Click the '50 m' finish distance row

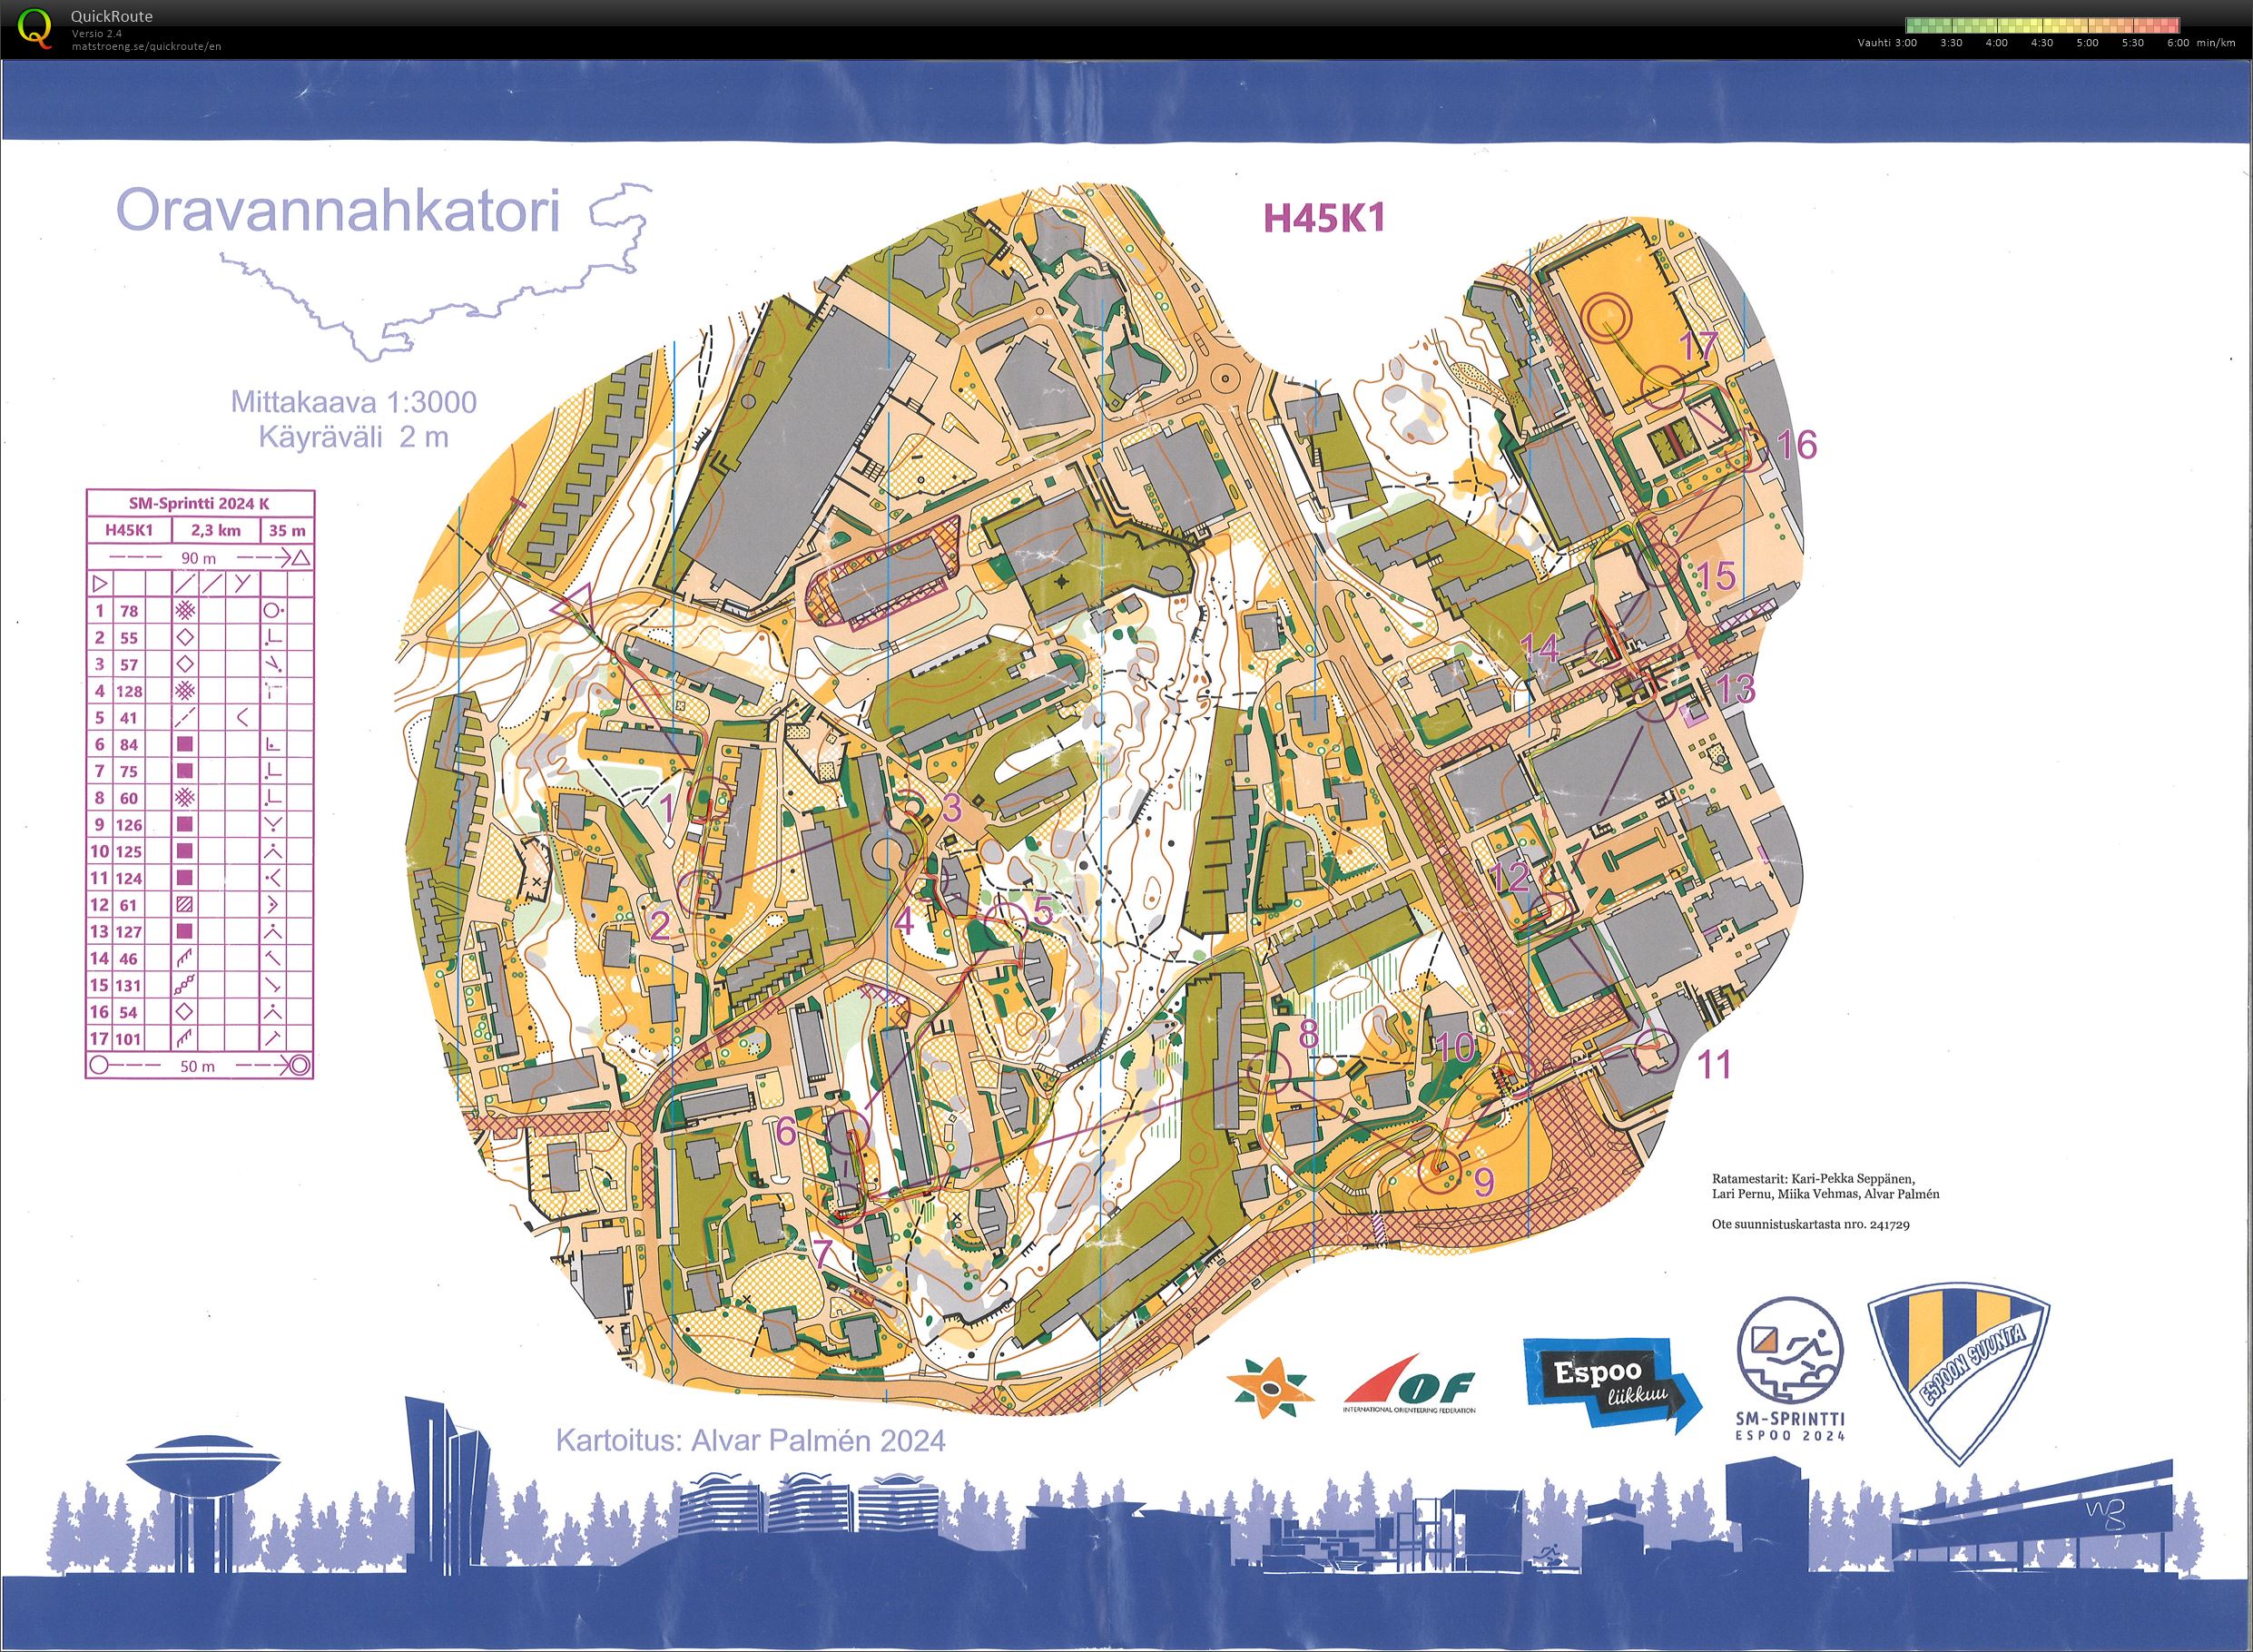[199, 1066]
